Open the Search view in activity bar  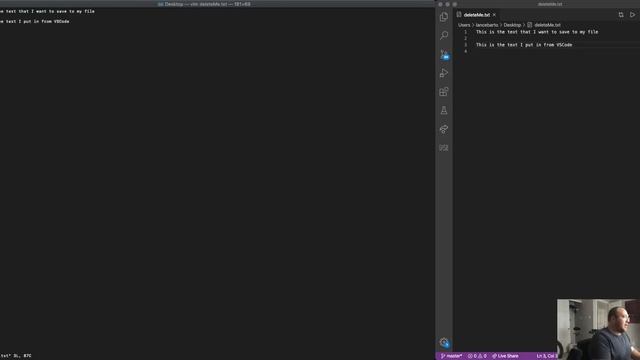pyautogui.click(x=444, y=36)
